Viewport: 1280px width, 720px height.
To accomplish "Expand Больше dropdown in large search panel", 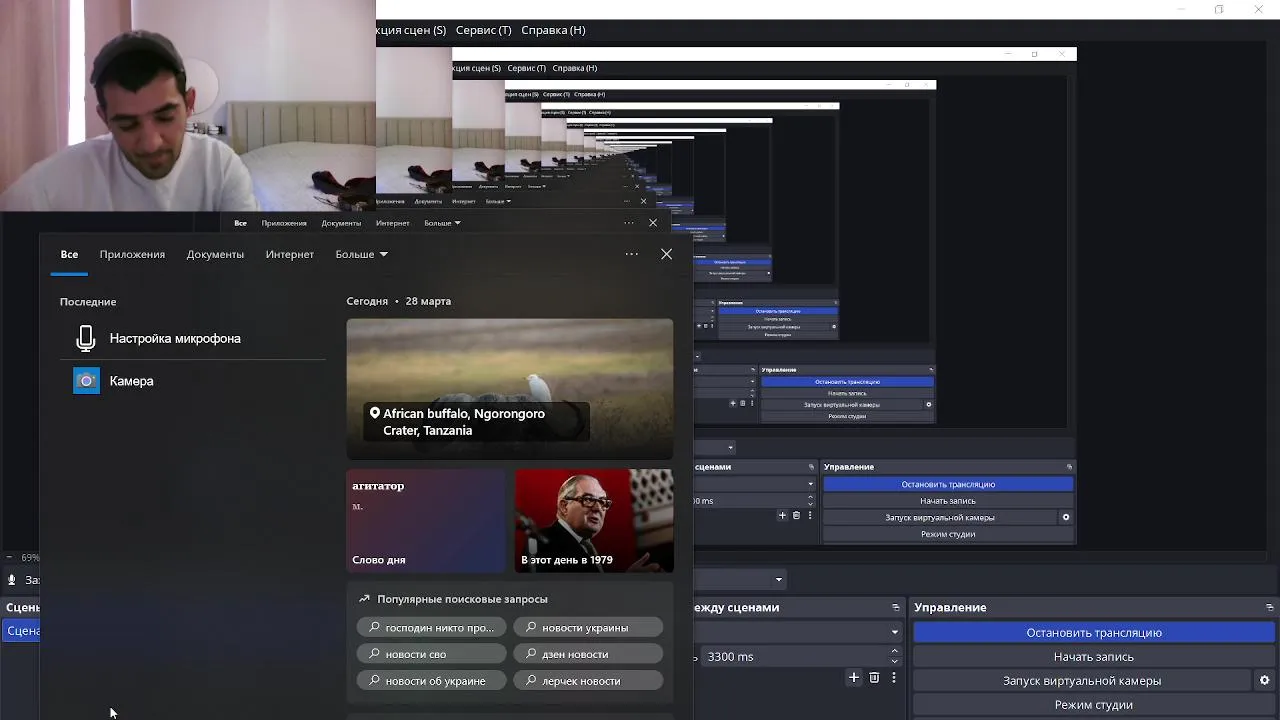I will (361, 254).
